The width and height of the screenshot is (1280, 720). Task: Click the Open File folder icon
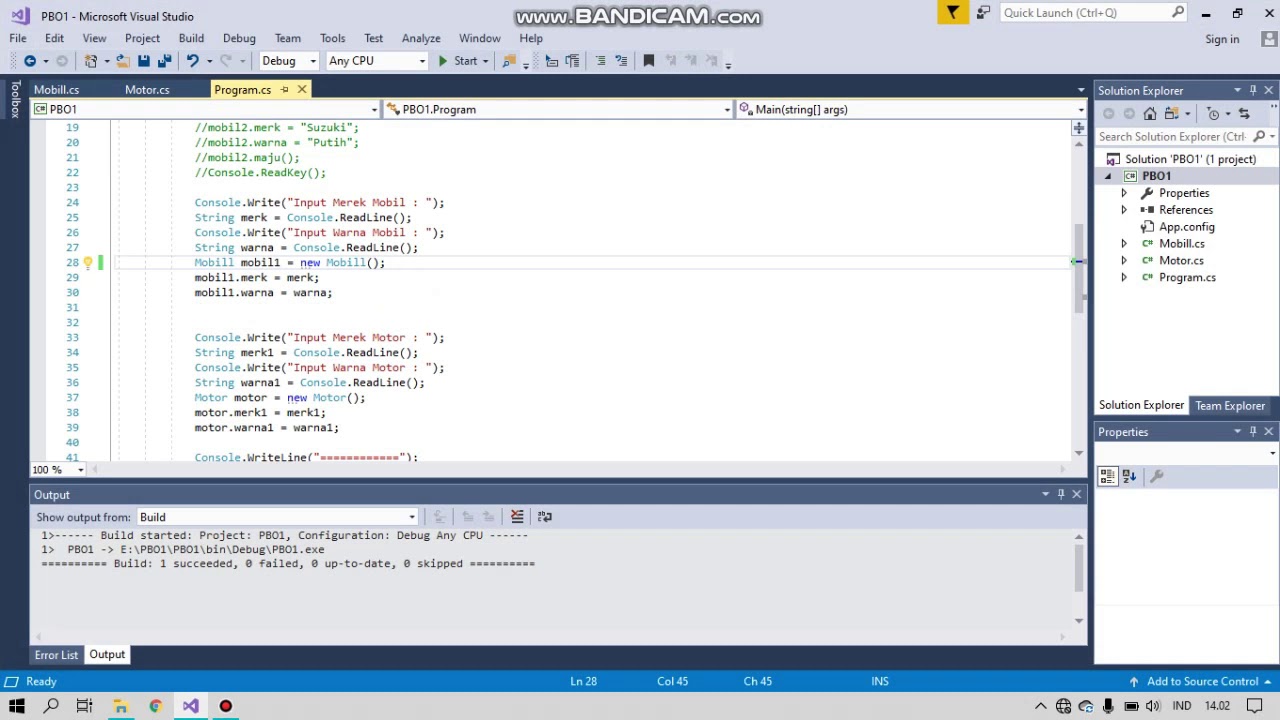pos(122,61)
